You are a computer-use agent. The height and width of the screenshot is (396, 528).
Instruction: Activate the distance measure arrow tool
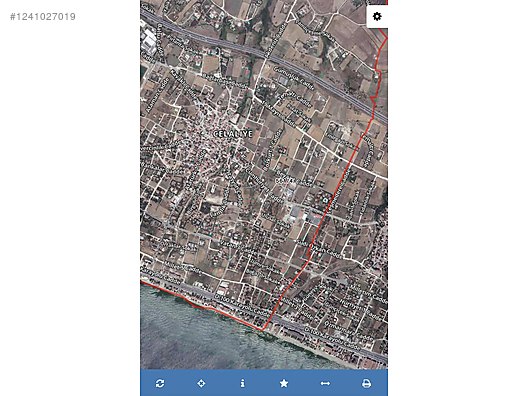point(325,383)
